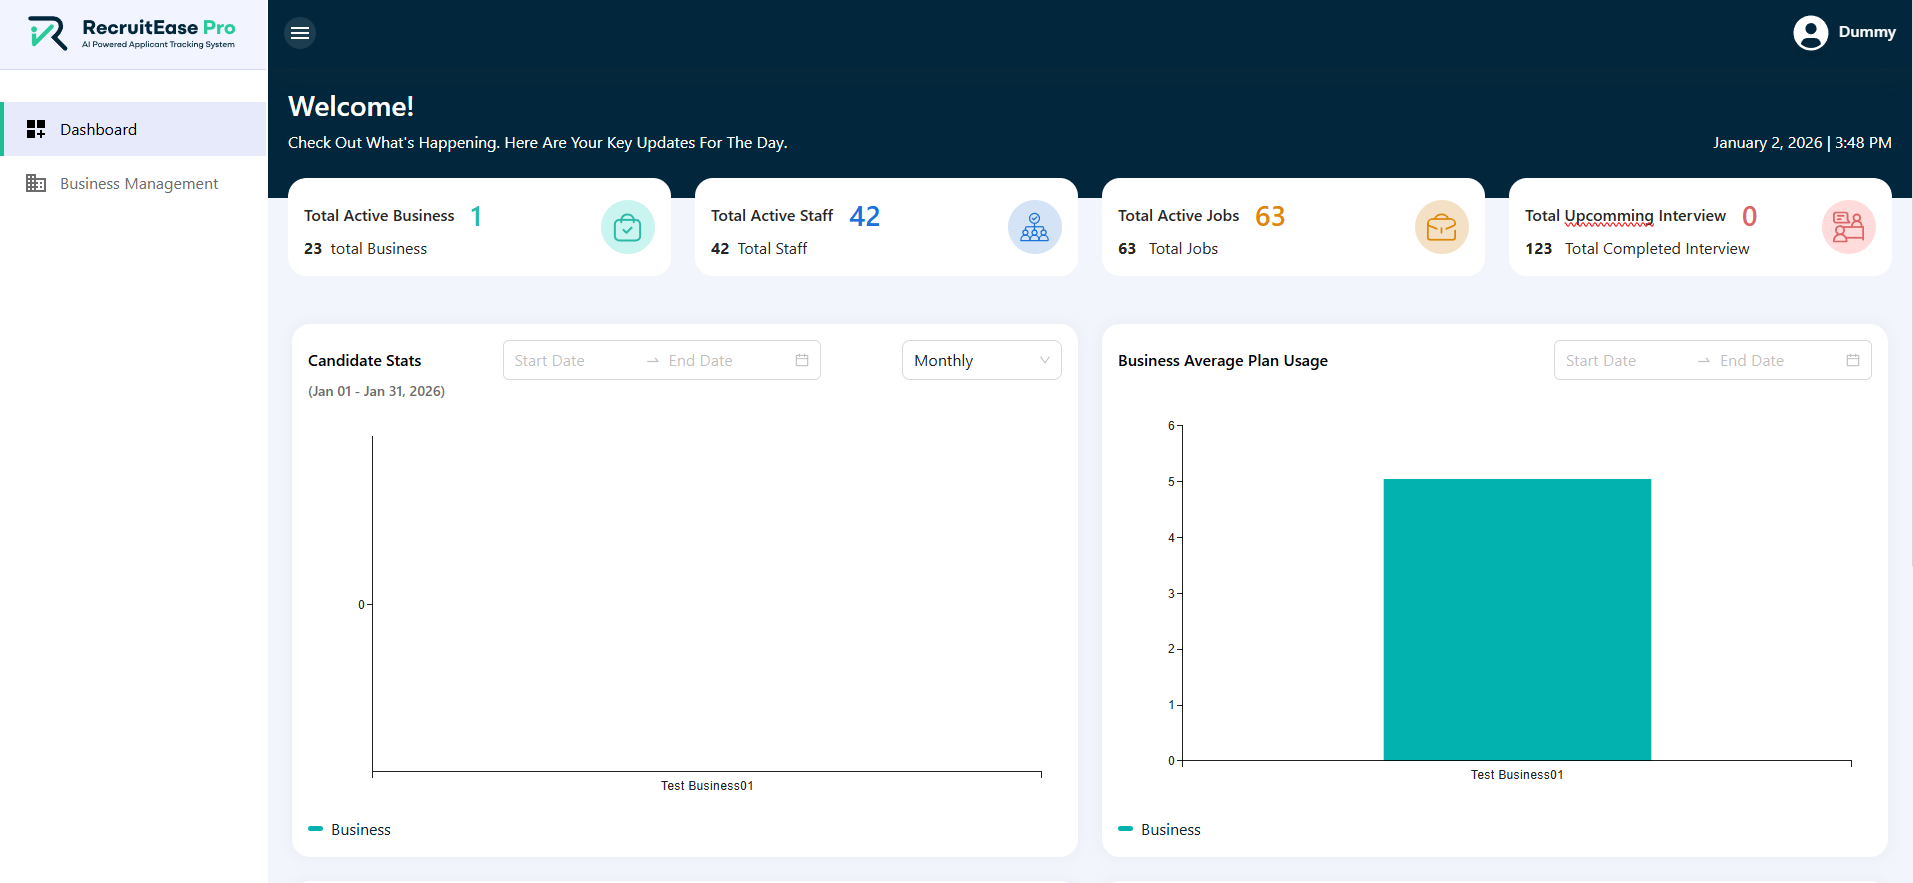Go to Business Management in sidebar
Viewport: 1913px width, 883px height.
[138, 183]
